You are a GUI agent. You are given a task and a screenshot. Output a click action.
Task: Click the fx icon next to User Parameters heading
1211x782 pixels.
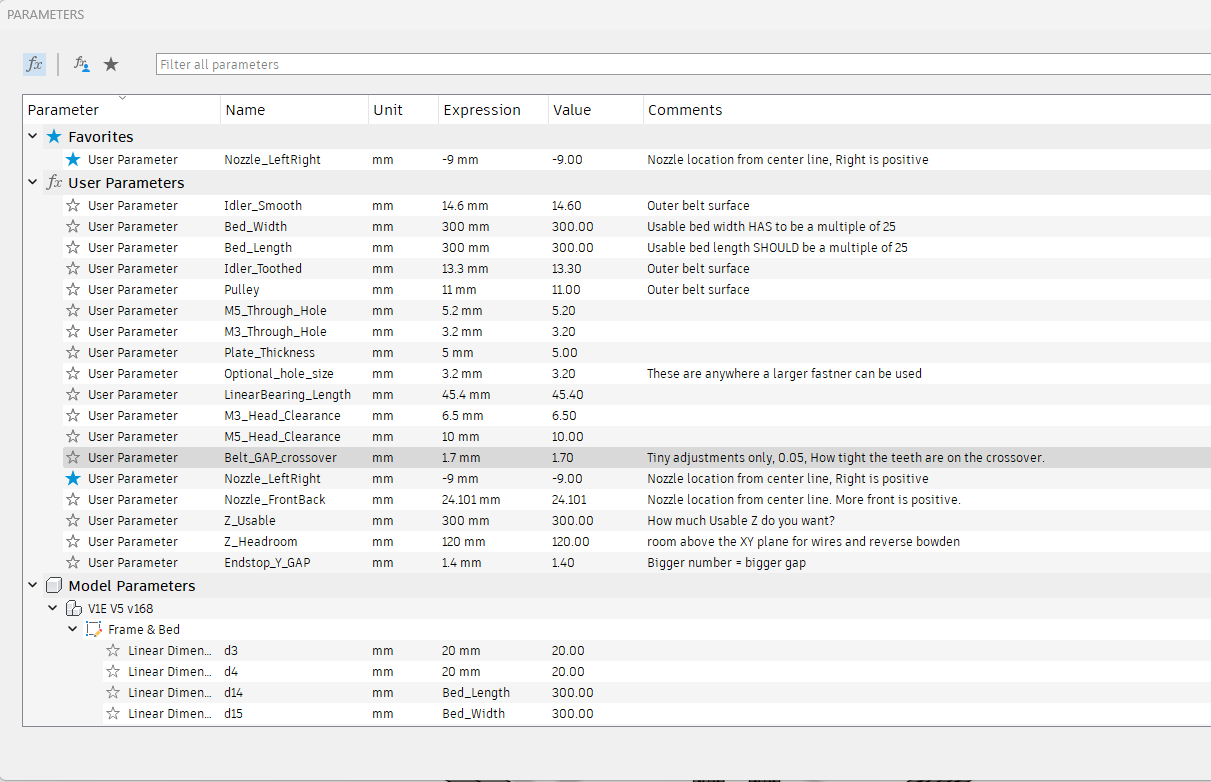(55, 182)
